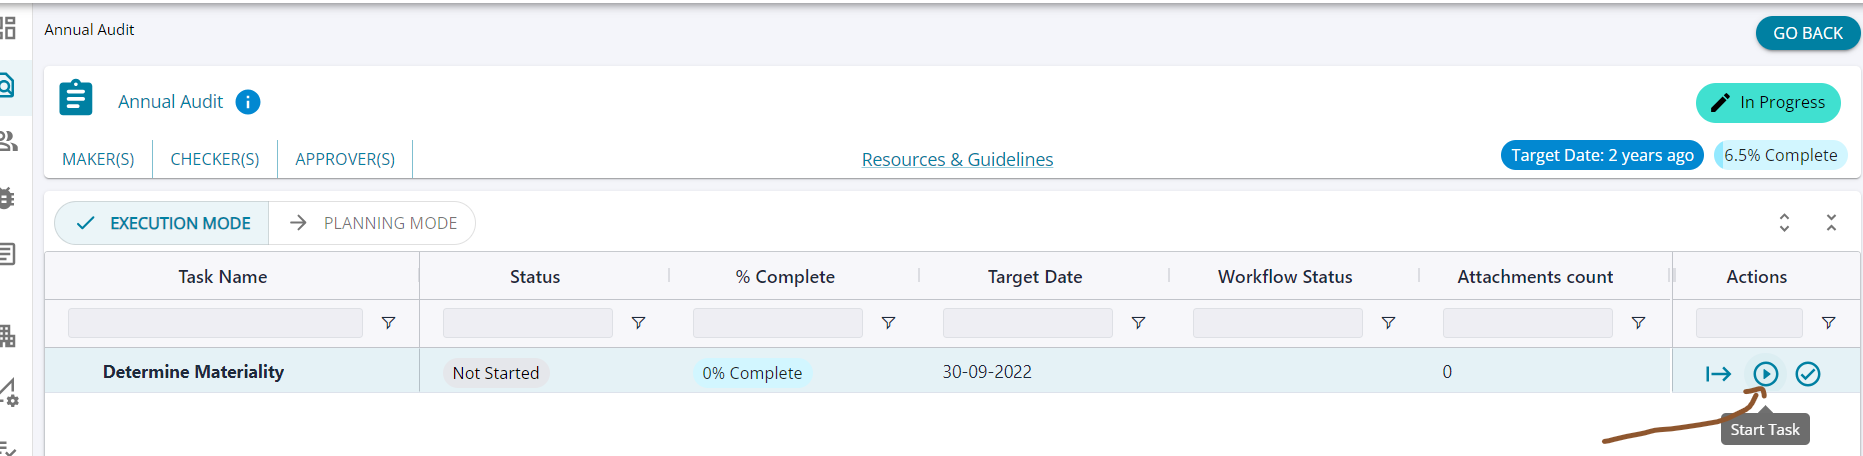Open the APPROVER(S) tab
Screen dimensions: 1863x456
coord(345,159)
